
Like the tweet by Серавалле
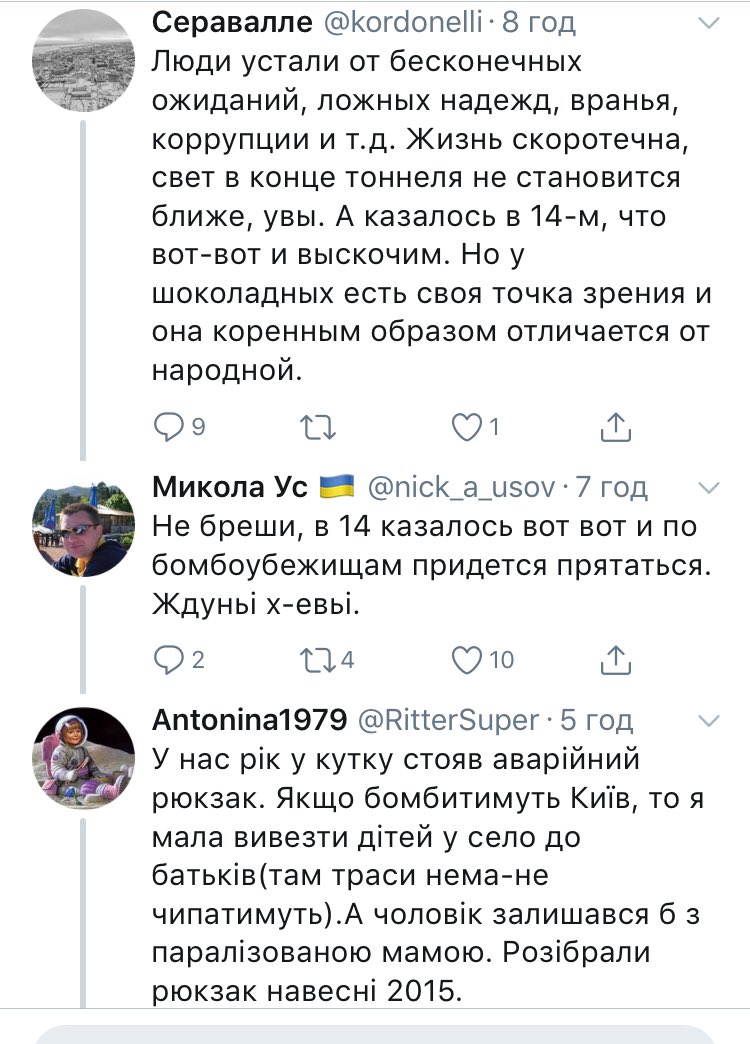(465, 427)
